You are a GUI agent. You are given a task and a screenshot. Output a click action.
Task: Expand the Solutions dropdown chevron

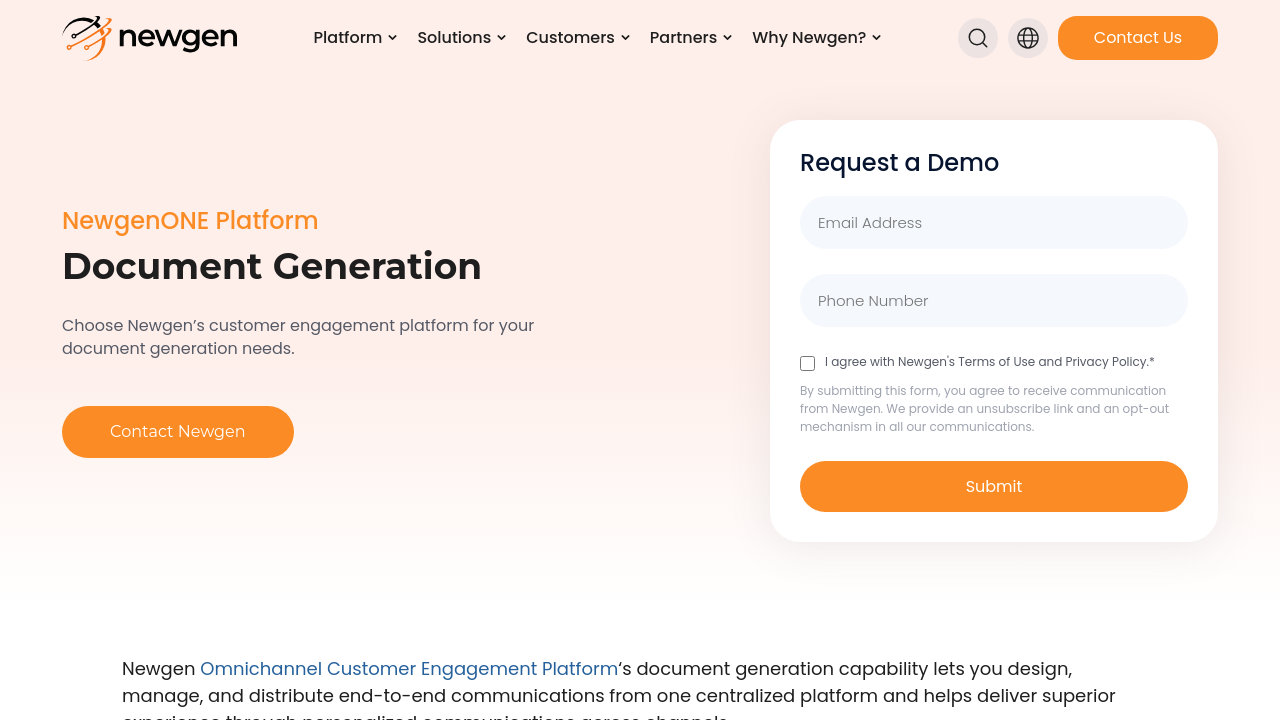click(x=502, y=38)
